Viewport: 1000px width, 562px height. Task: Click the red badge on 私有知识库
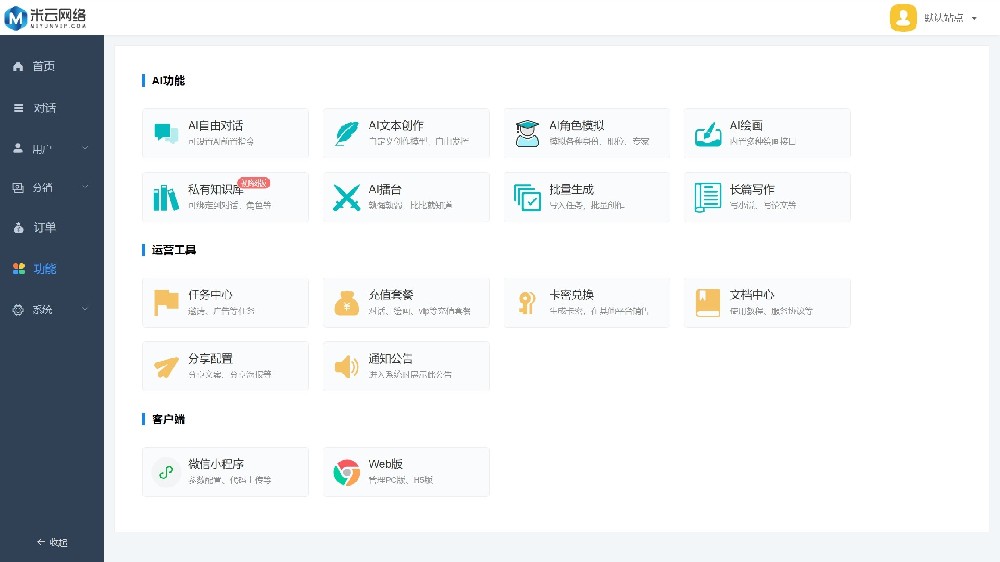(254, 183)
